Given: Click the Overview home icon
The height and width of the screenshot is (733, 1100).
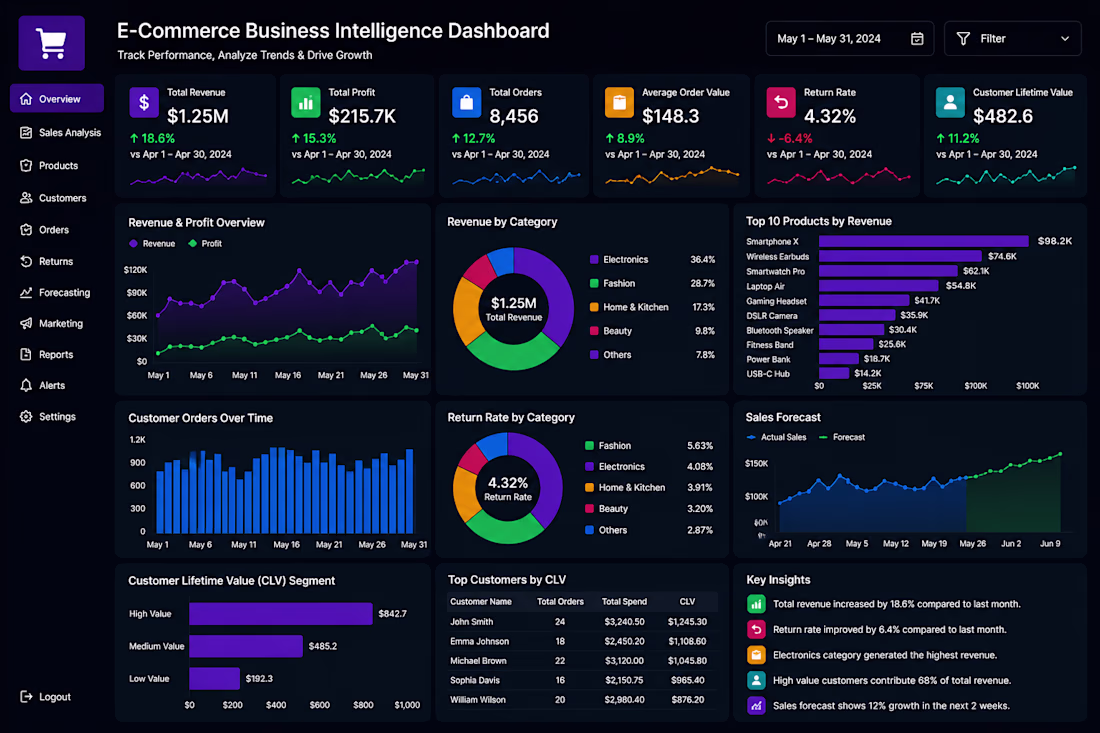Looking at the screenshot, I should click(26, 99).
